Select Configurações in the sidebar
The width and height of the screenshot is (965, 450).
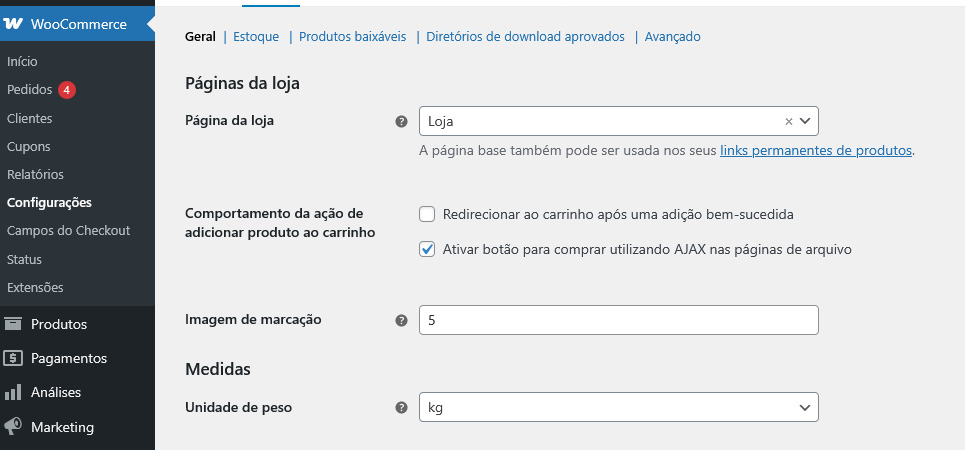49,203
